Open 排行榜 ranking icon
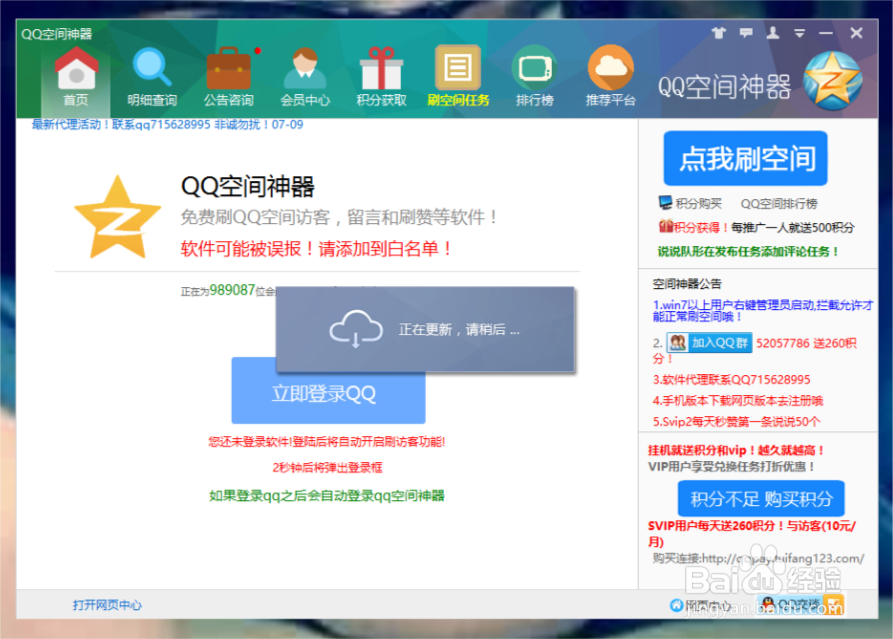This screenshot has height=639, width=893. click(534, 77)
